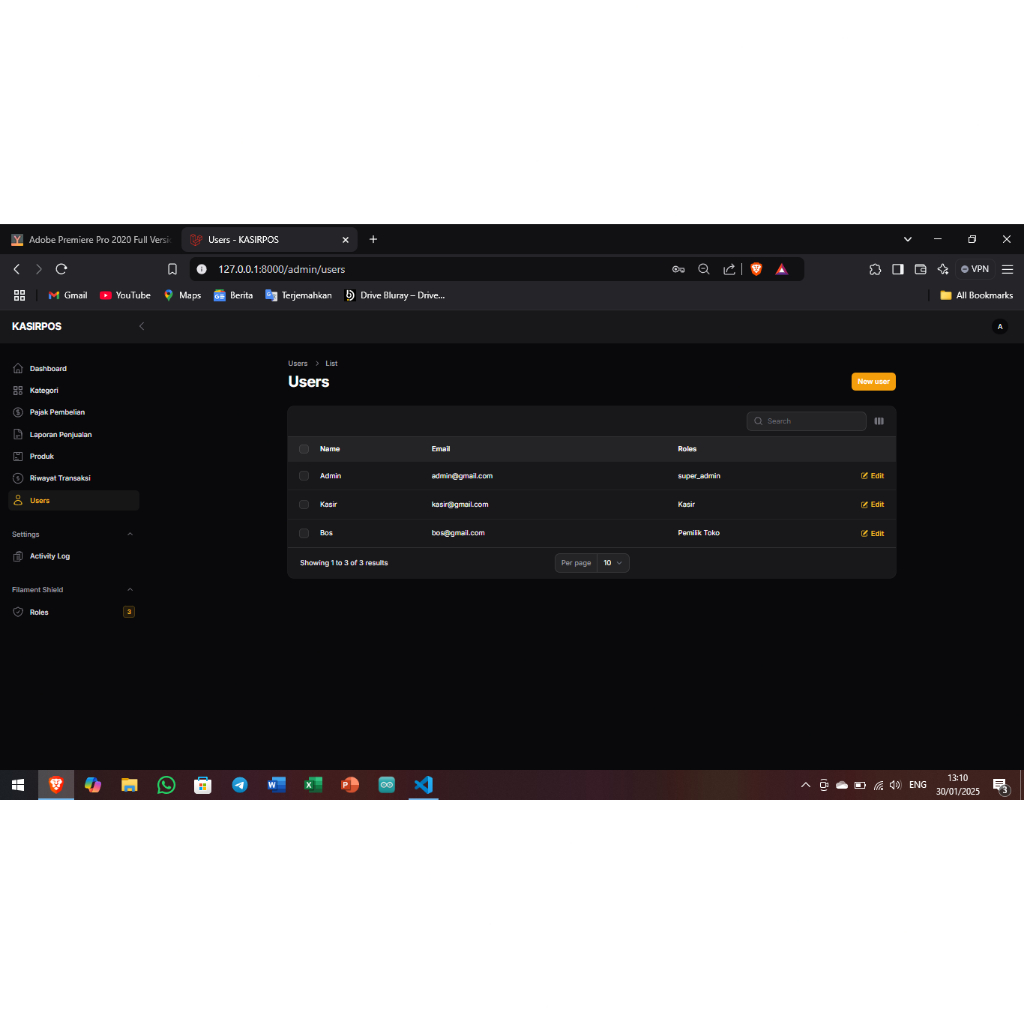Click the New user button
Viewport: 1024px width, 1024px height.
pos(873,381)
